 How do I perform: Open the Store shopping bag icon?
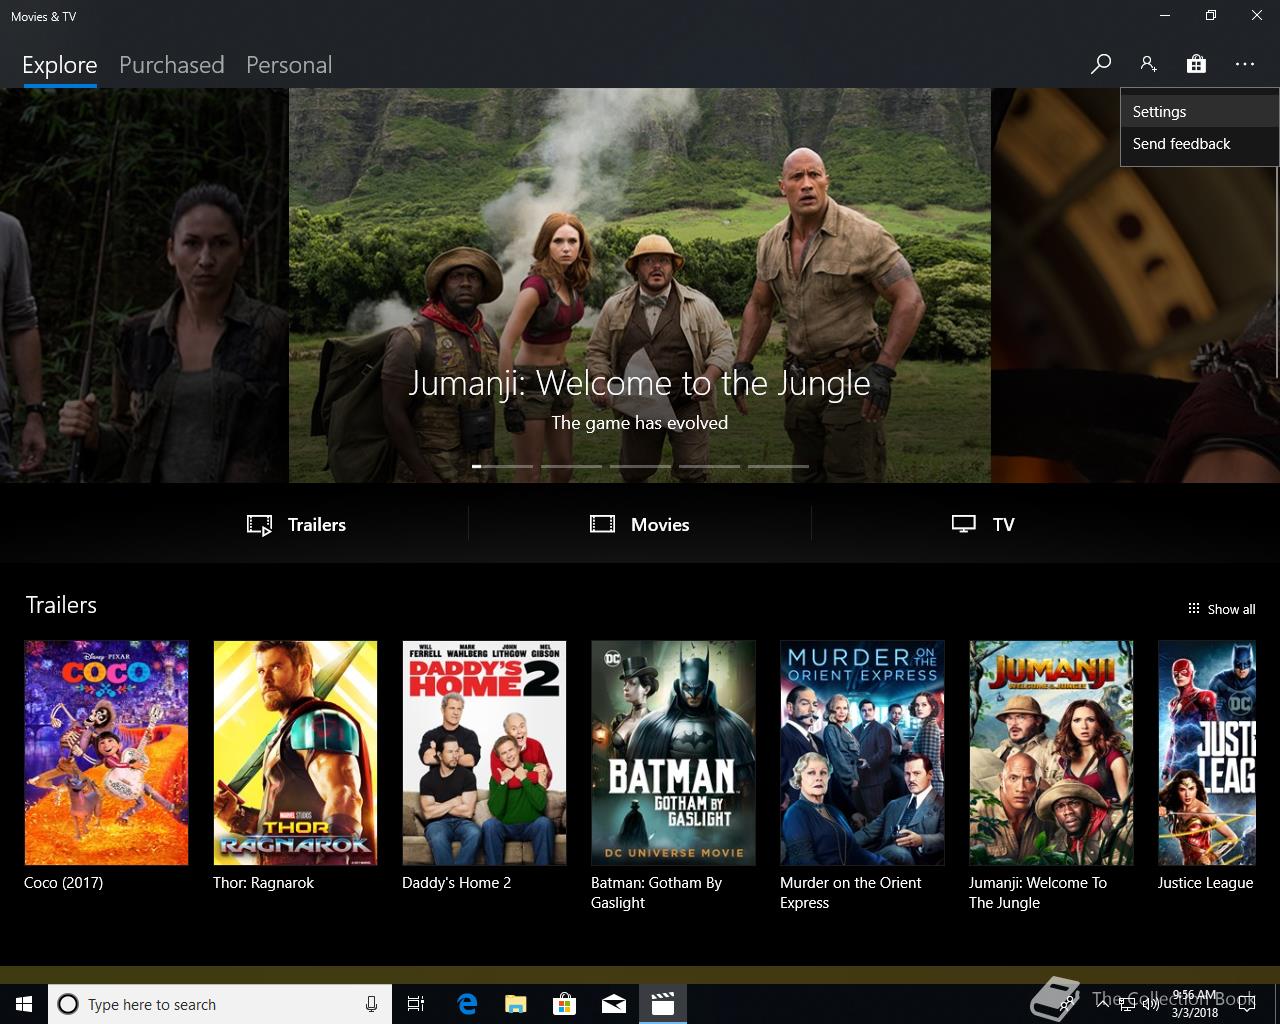pyautogui.click(x=1196, y=64)
